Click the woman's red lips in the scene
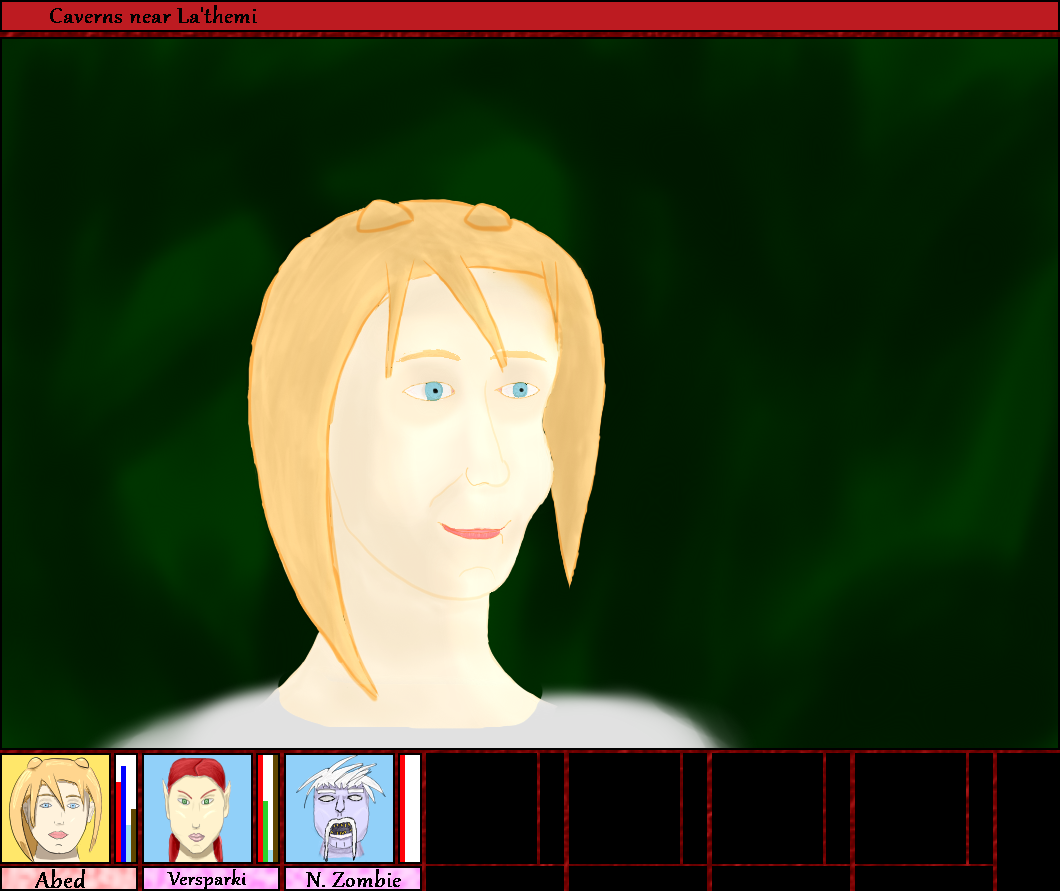This screenshot has width=1060, height=891. point(470,531)
